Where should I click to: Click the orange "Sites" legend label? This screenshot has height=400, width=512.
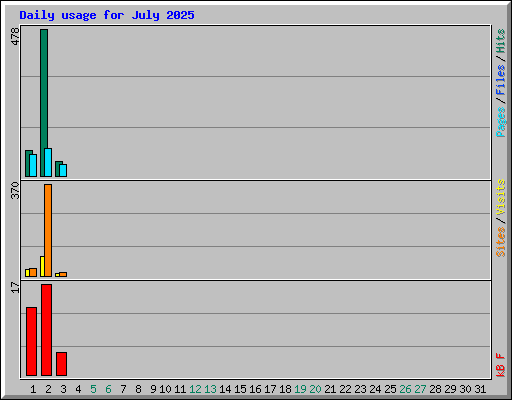tap(501, 242)
